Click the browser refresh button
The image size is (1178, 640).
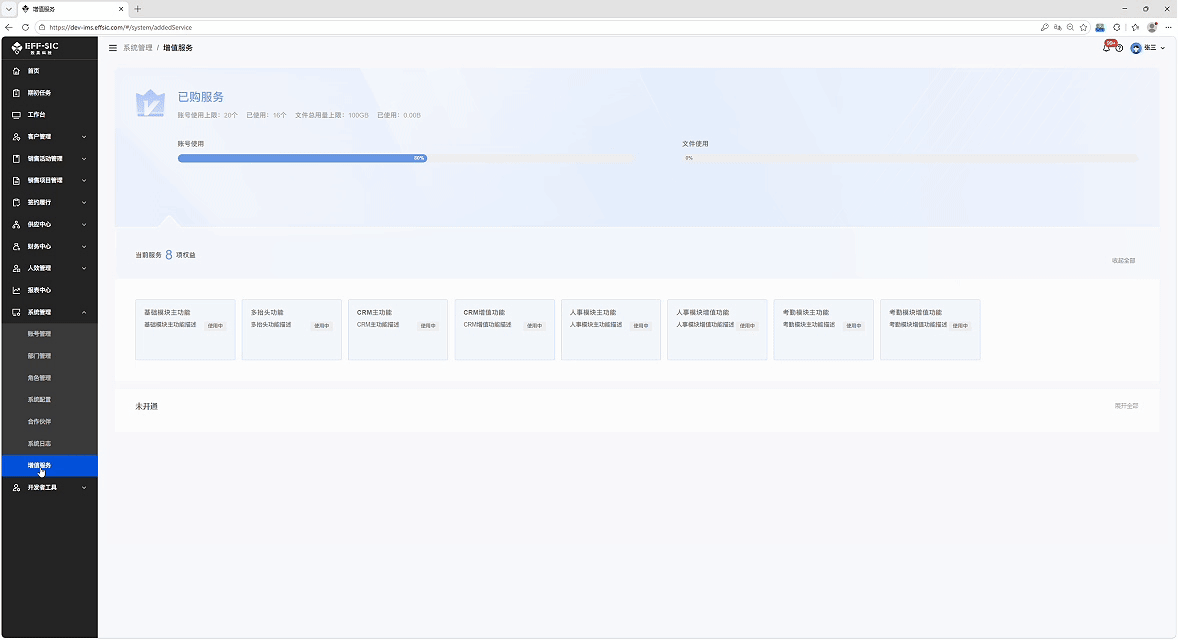[26, 28]
